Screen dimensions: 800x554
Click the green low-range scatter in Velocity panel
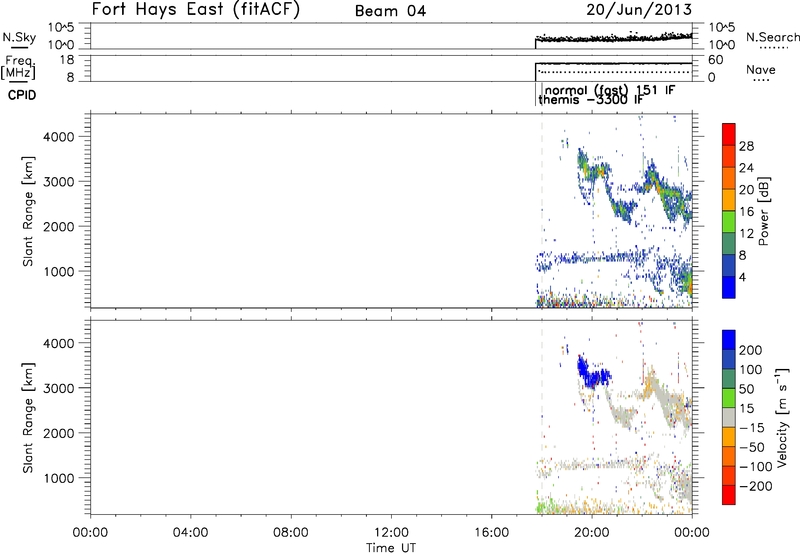[x=548, y=506]
